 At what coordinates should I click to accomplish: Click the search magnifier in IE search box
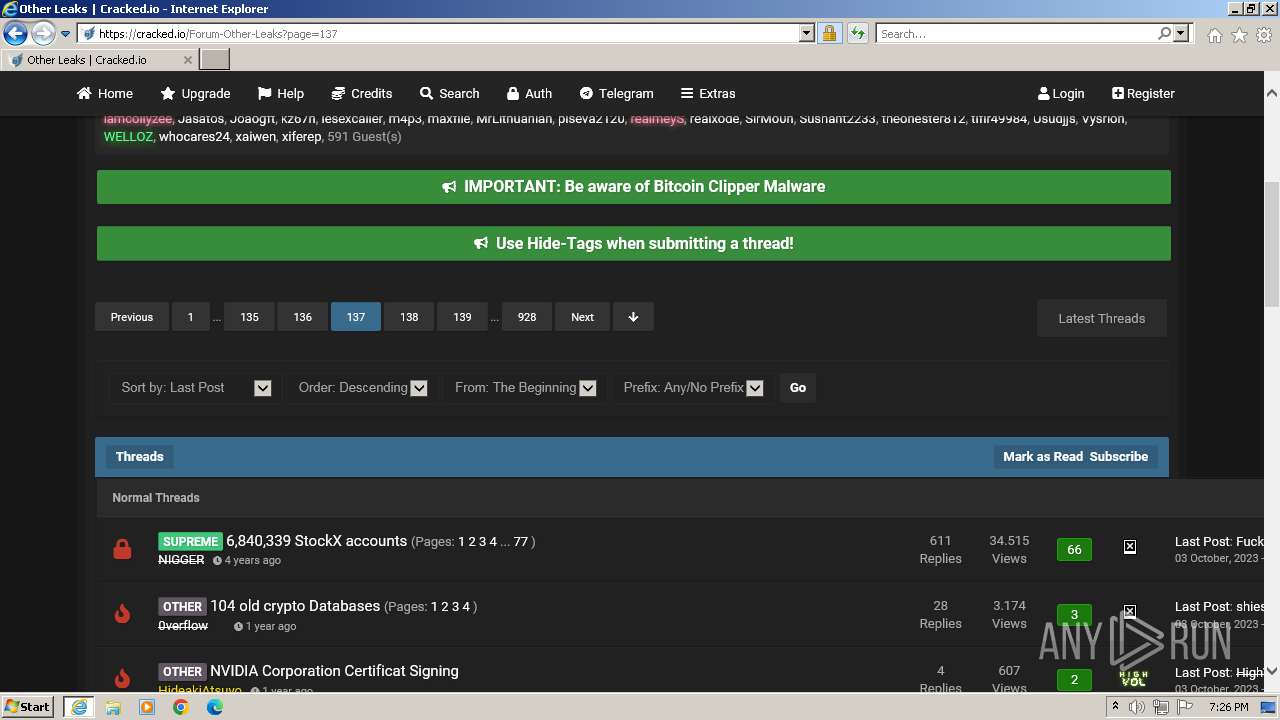[1164, 33]
